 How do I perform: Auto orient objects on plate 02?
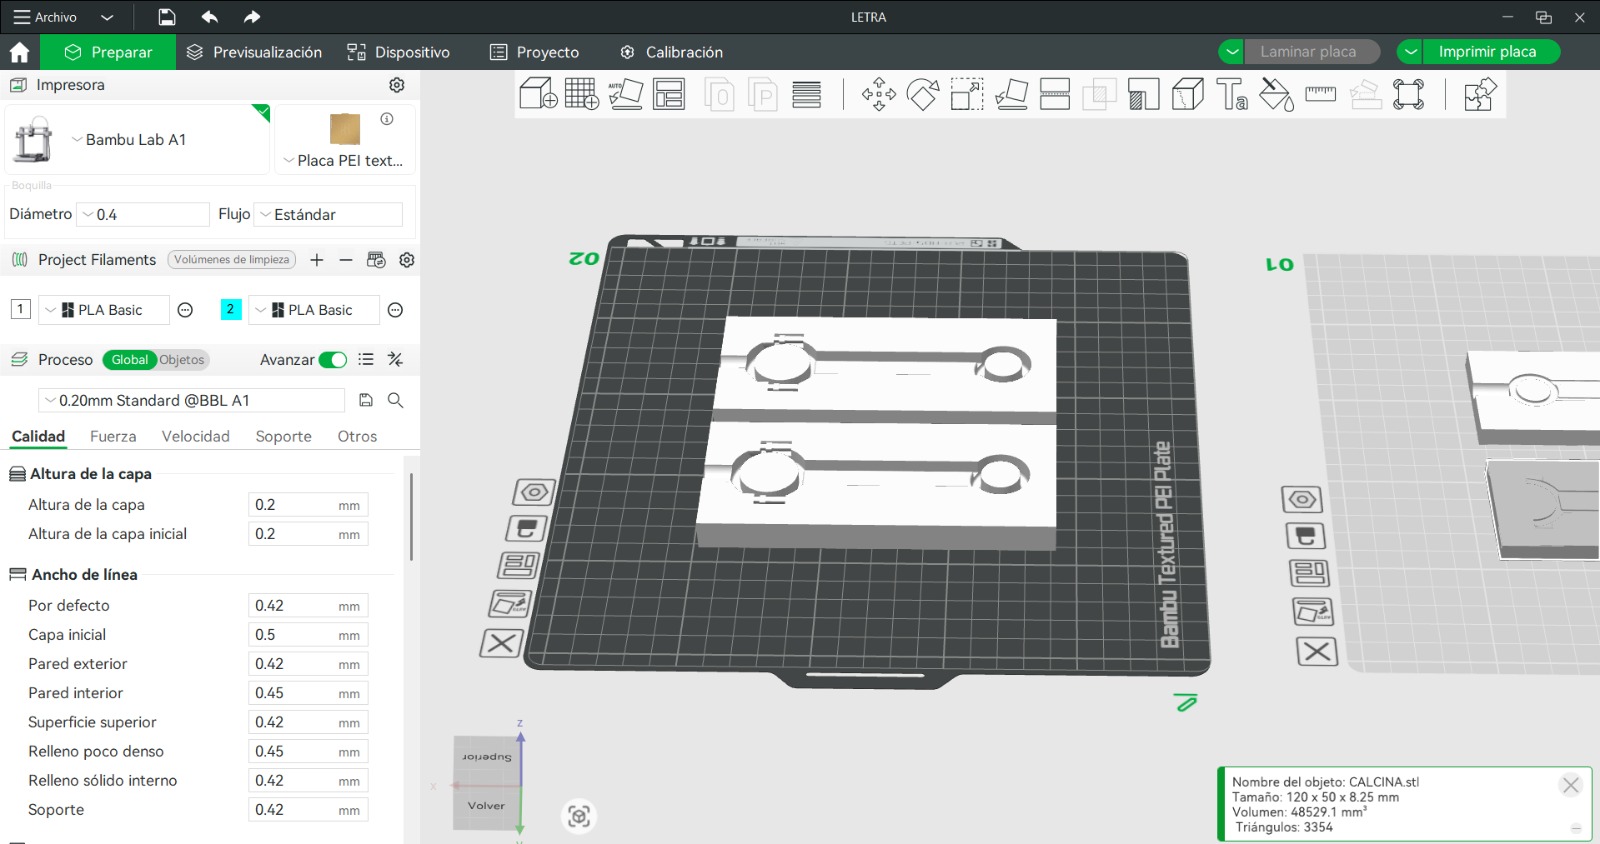coord(510,604)
